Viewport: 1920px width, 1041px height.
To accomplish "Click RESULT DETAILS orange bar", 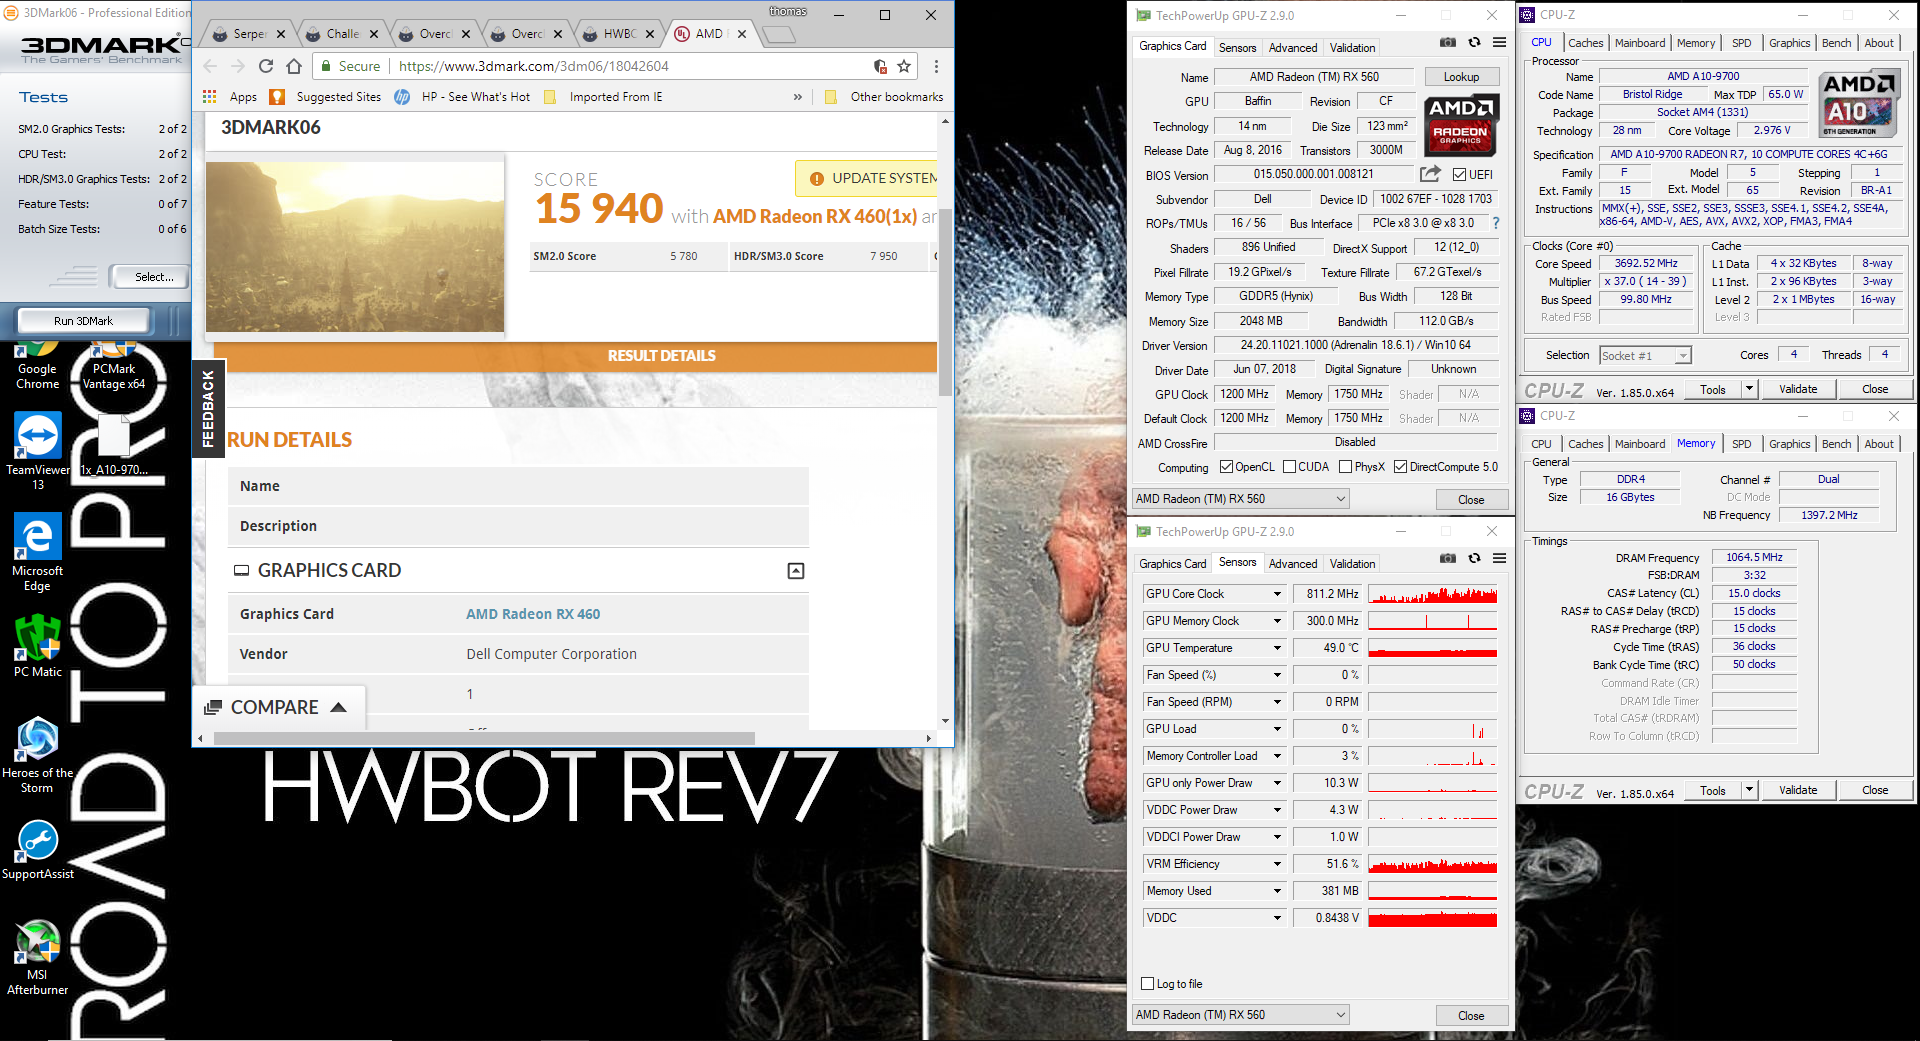I will 574,356.
